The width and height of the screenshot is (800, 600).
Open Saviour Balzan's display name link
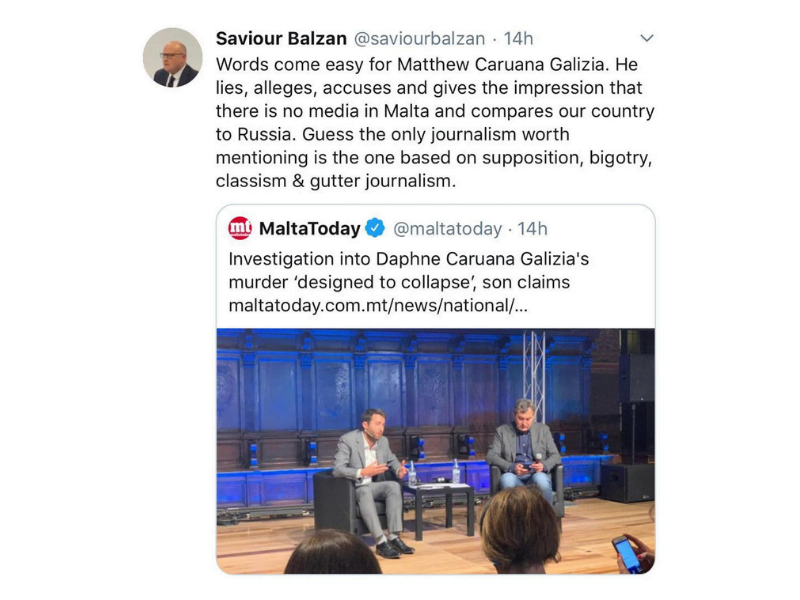tap(280, 39)
